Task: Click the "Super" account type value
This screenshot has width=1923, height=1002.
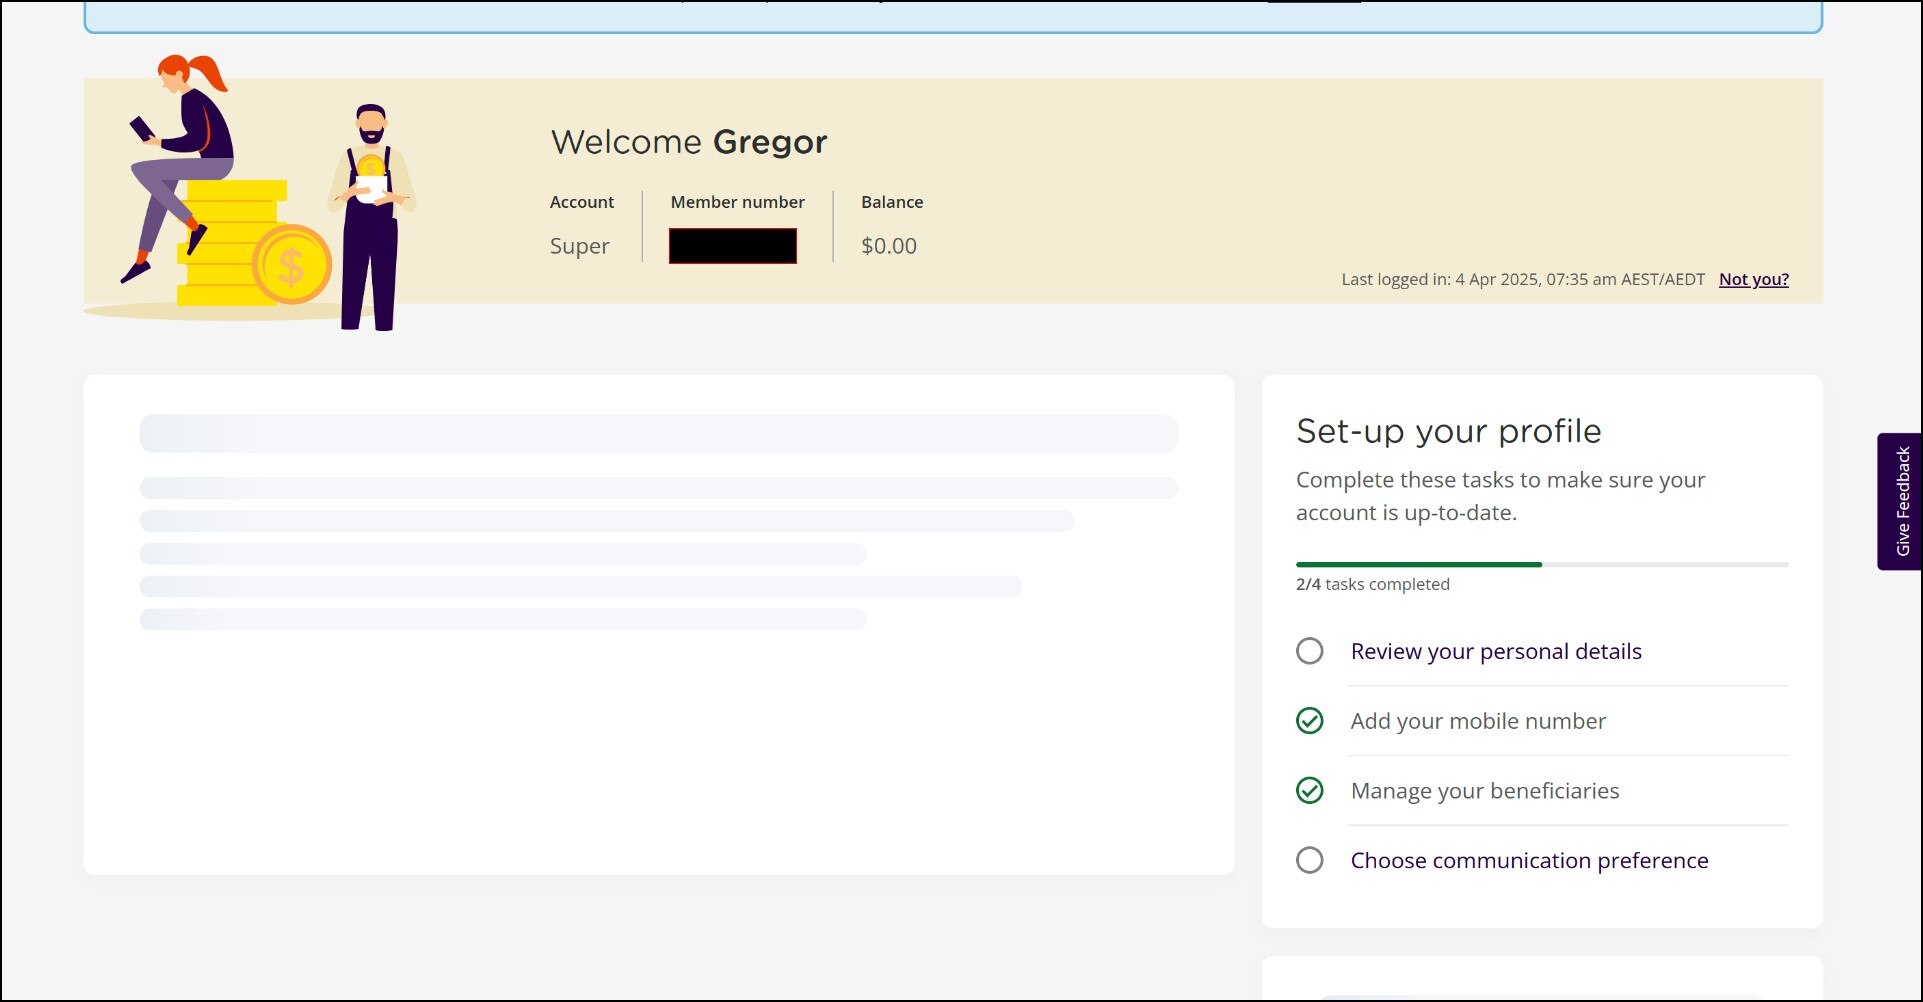Action: [x=579, y=246]
